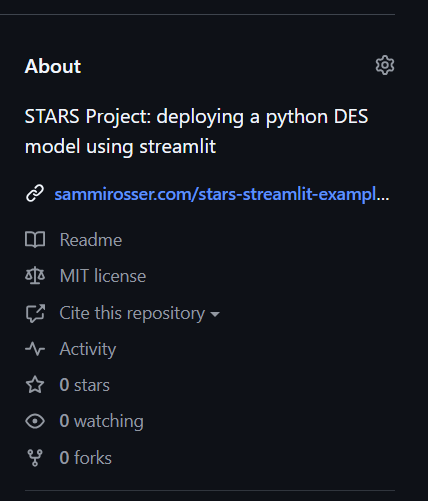View the 0 forks list

[85, 458]
